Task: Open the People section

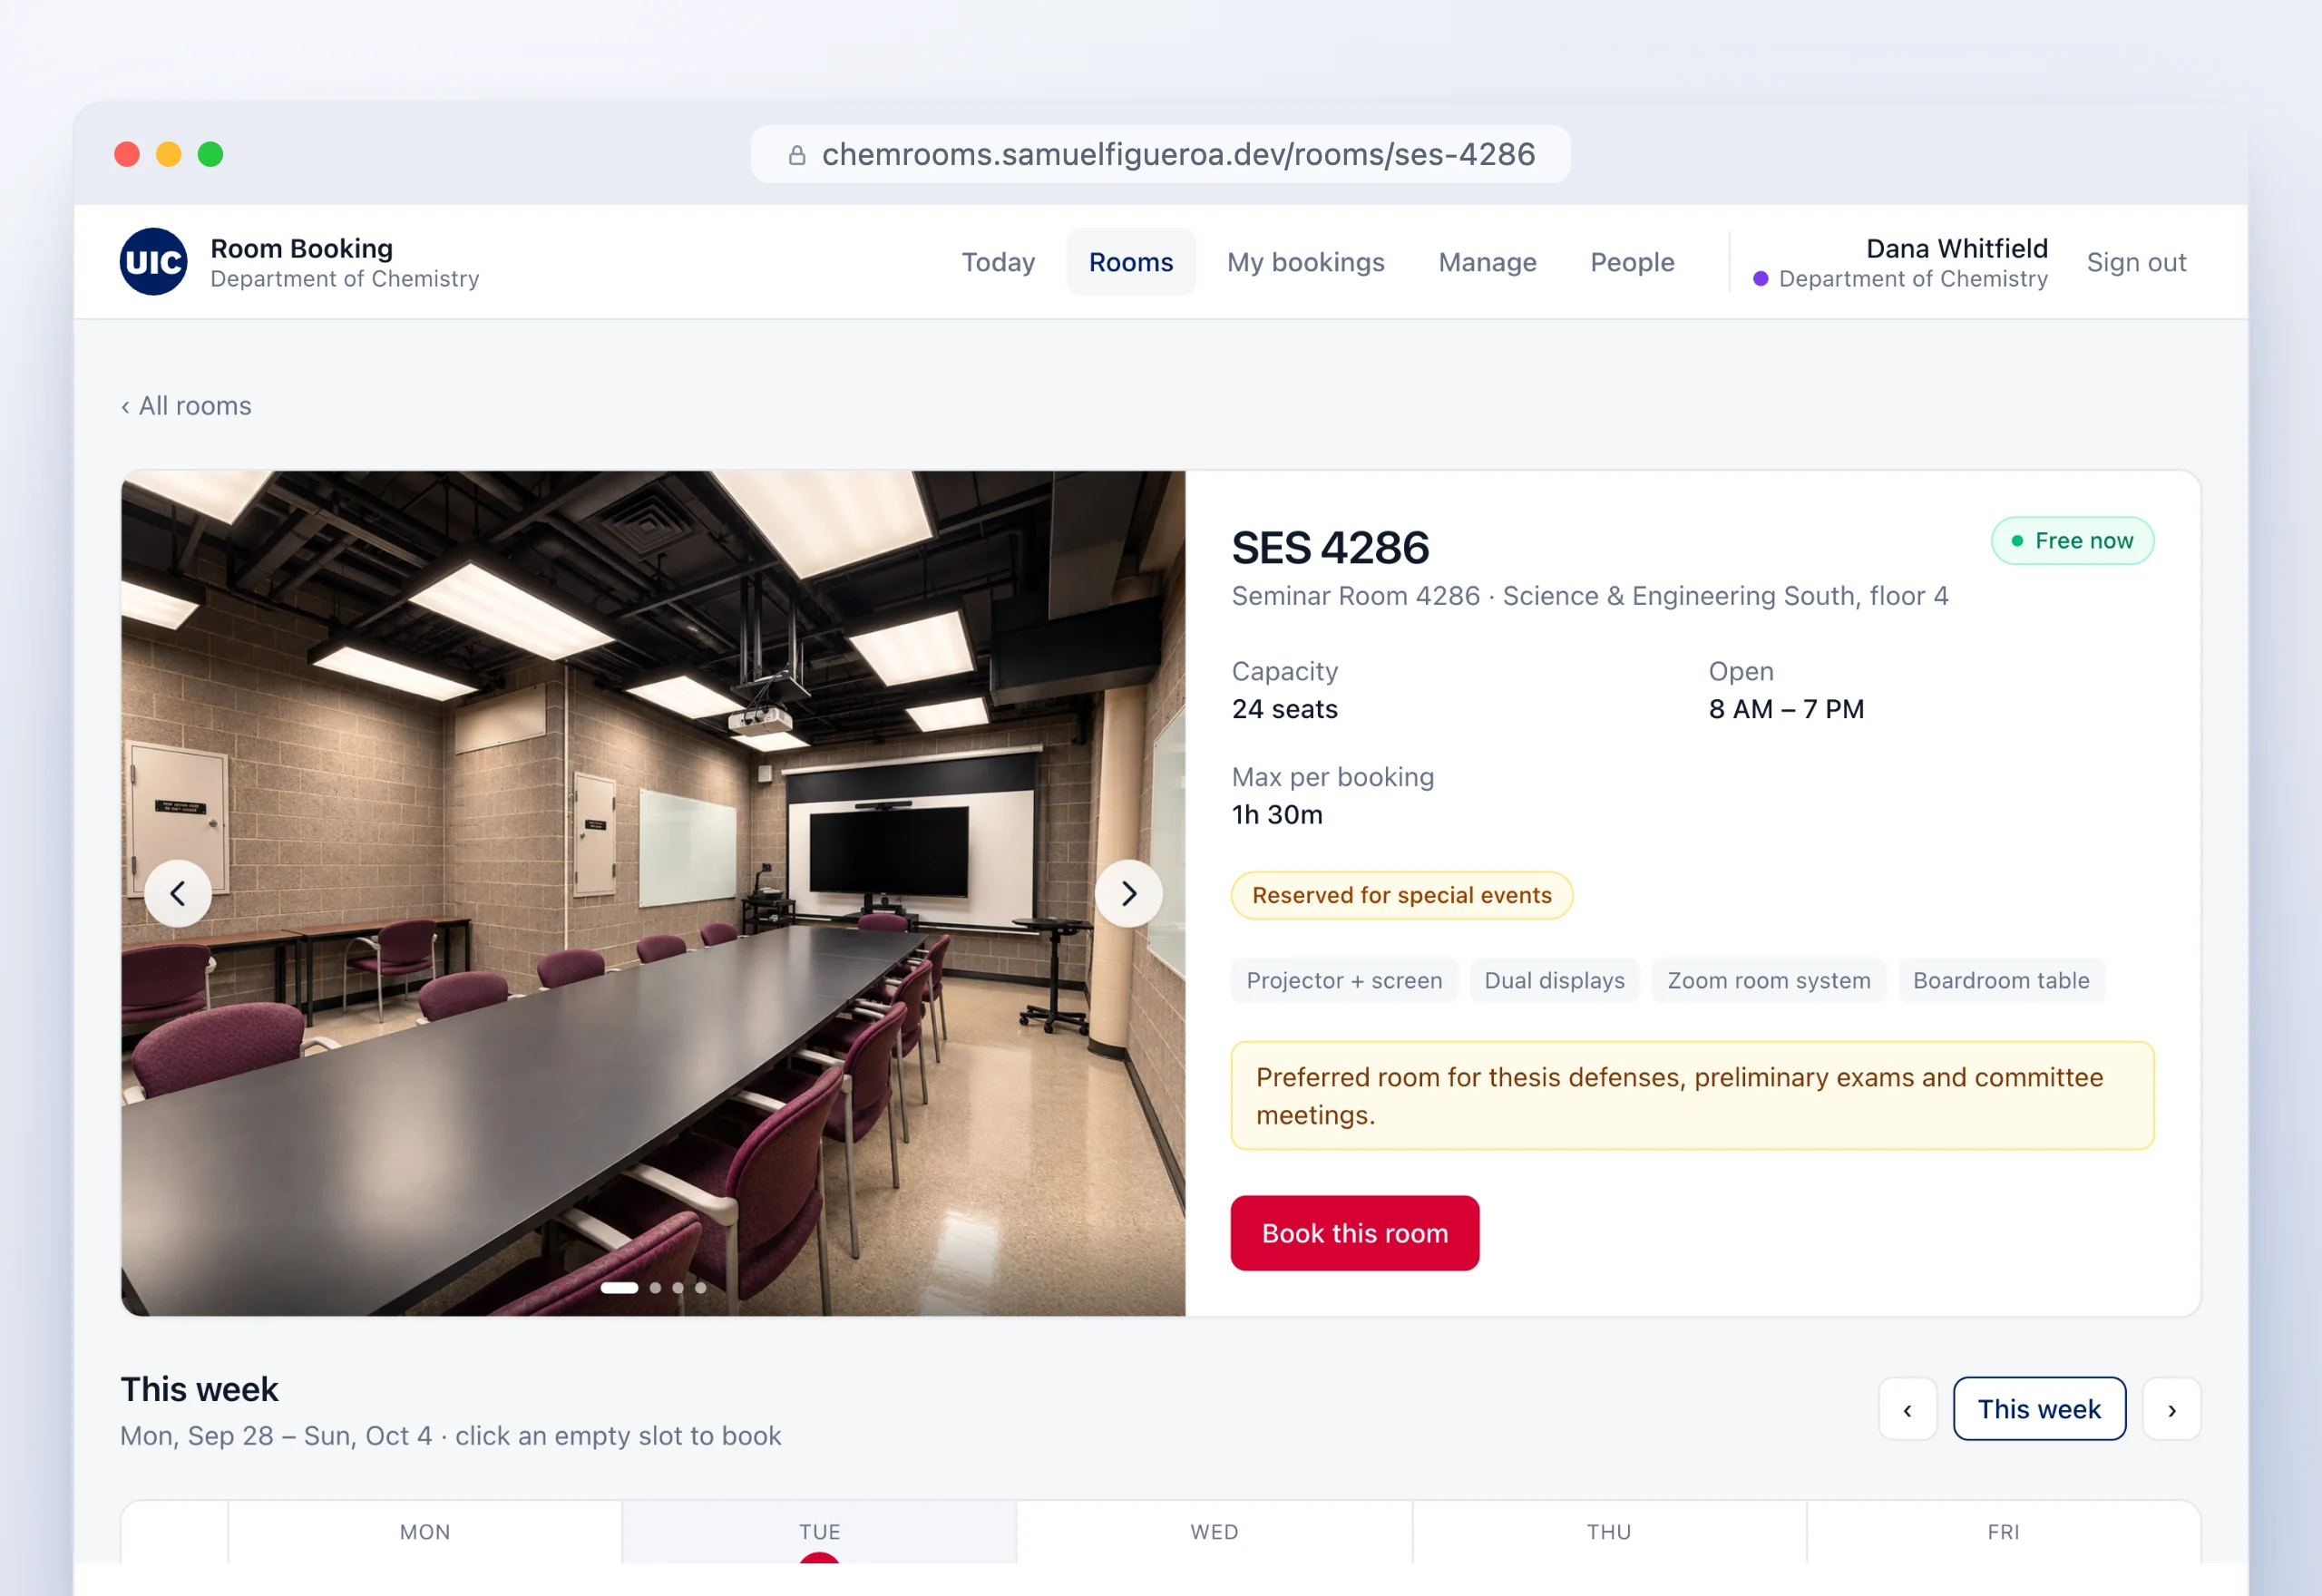Action: 1632,262
